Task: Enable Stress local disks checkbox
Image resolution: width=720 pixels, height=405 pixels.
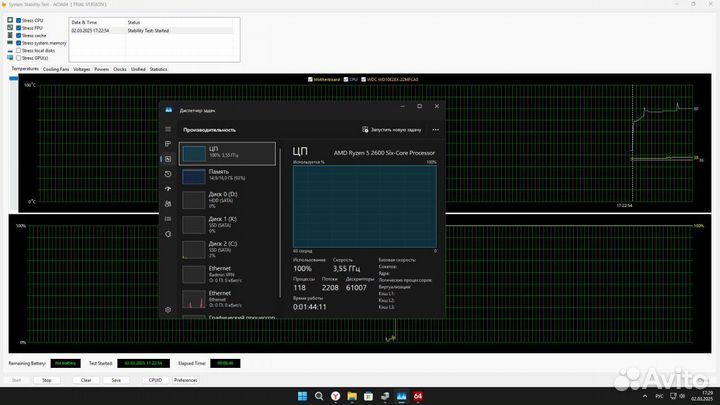Action: [x=18, y=51]
